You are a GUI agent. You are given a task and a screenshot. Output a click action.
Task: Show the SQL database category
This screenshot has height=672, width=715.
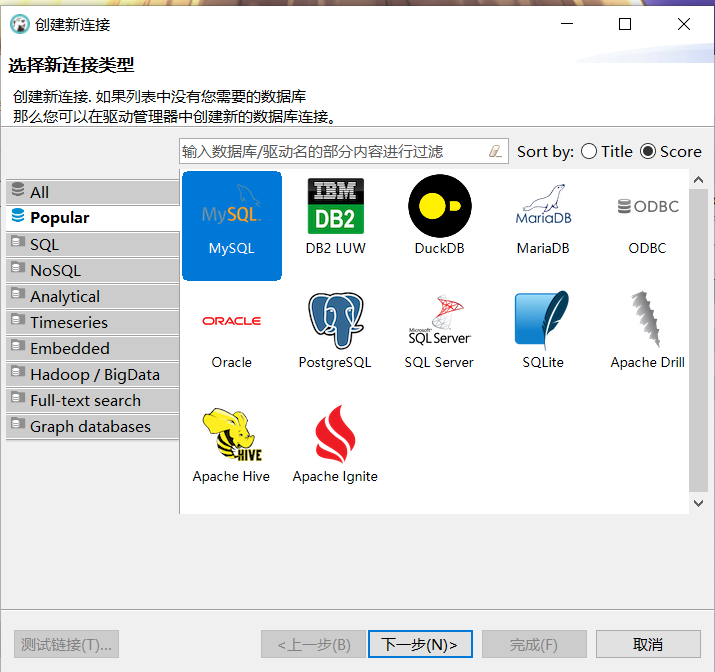[x=93, y=244]
